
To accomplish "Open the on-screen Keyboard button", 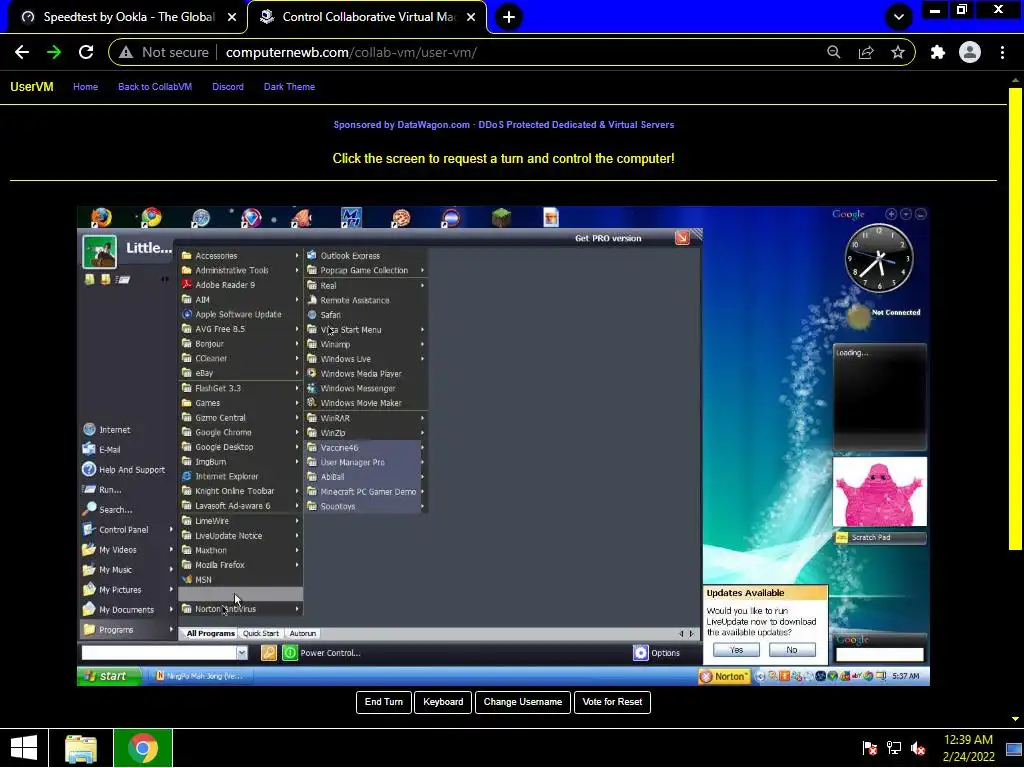I will pos(443,702).
